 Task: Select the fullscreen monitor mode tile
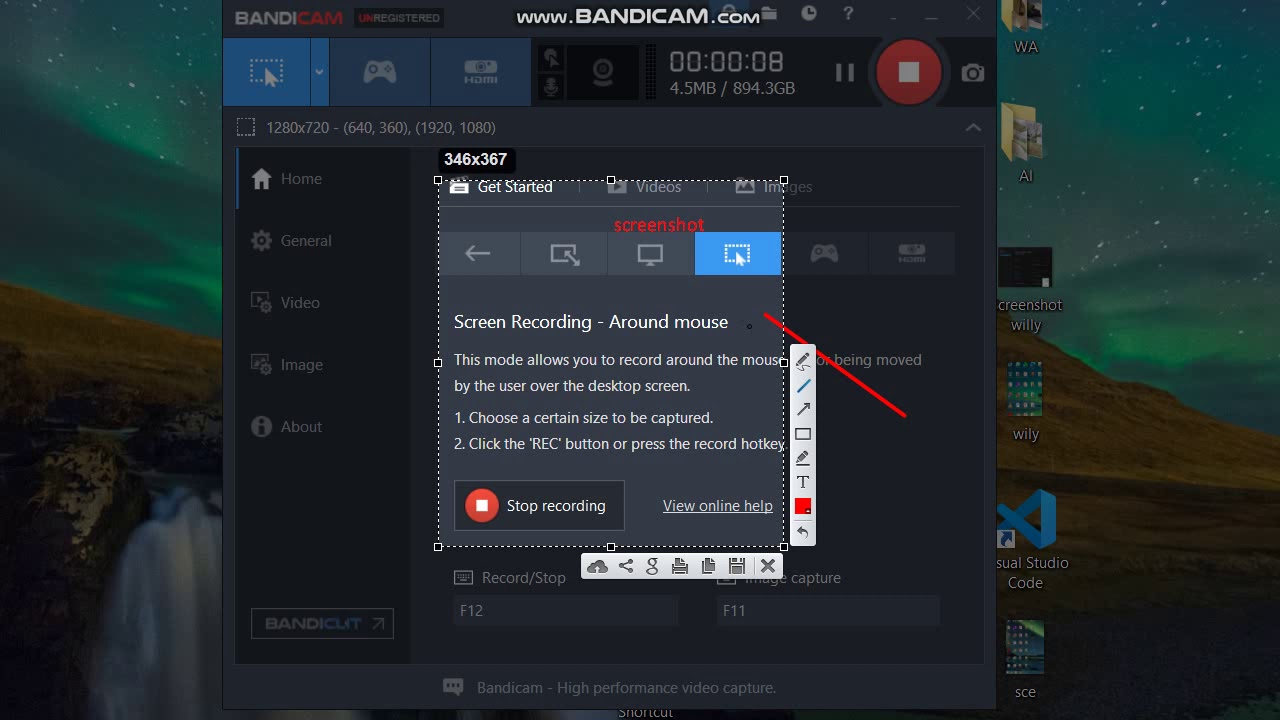pos(650,254)
